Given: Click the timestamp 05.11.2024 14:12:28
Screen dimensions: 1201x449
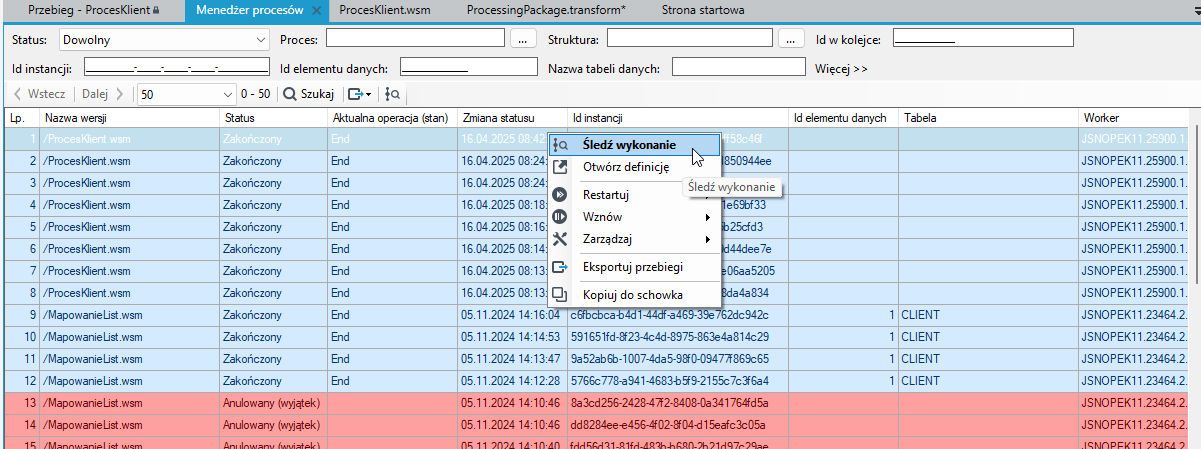Looking at the screenshot, I should pos(510,380).
